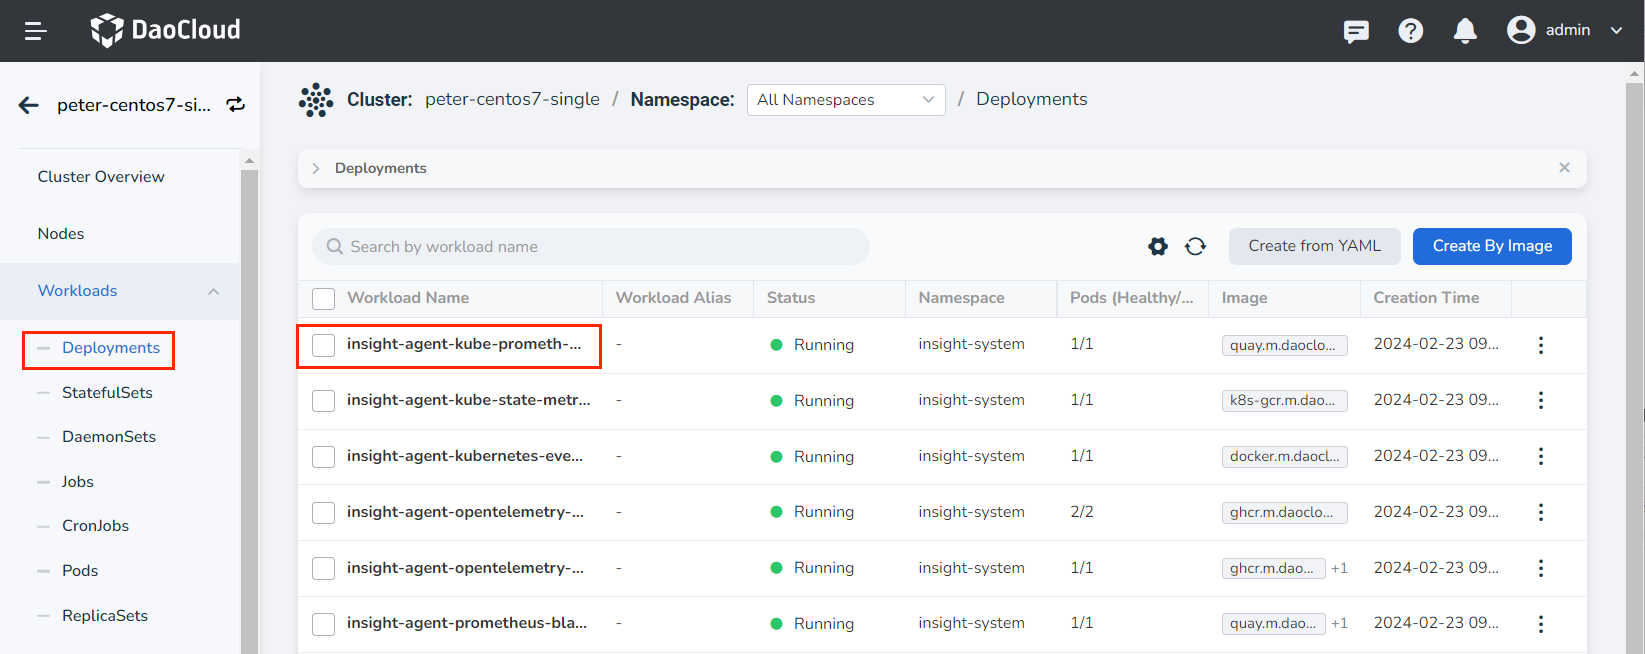This screenshot has height=654, width=1645.
Task: Open the messages chat icon
Action: [1356, 31]
